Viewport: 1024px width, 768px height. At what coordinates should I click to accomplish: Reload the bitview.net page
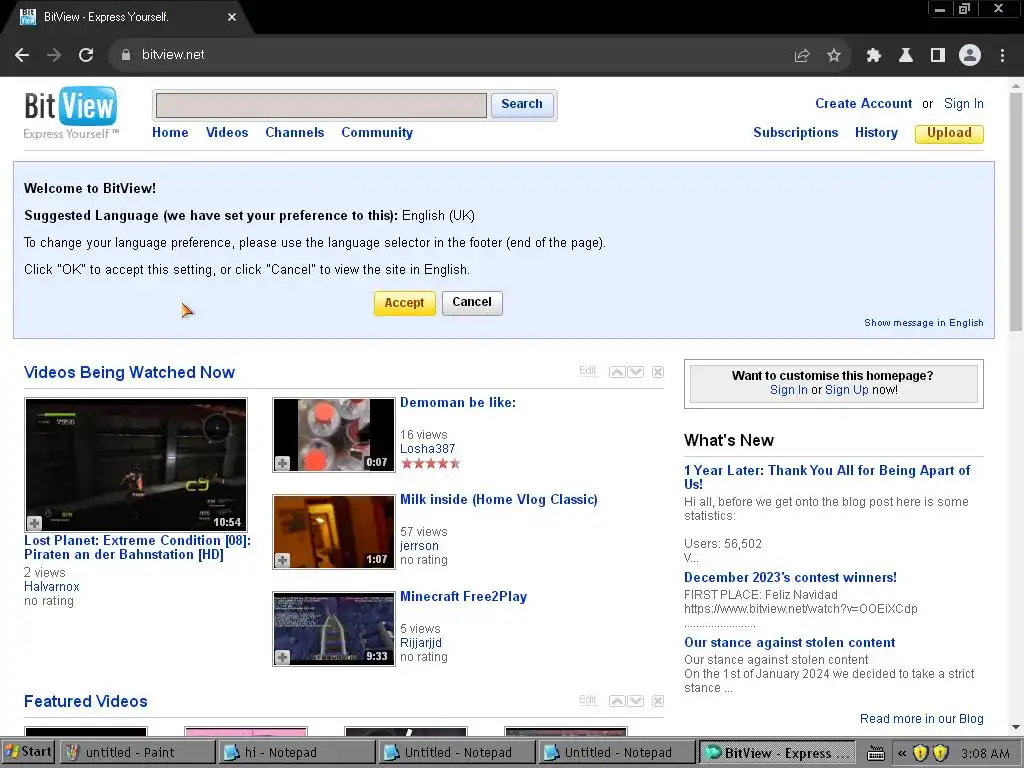(x=86, y=56)
